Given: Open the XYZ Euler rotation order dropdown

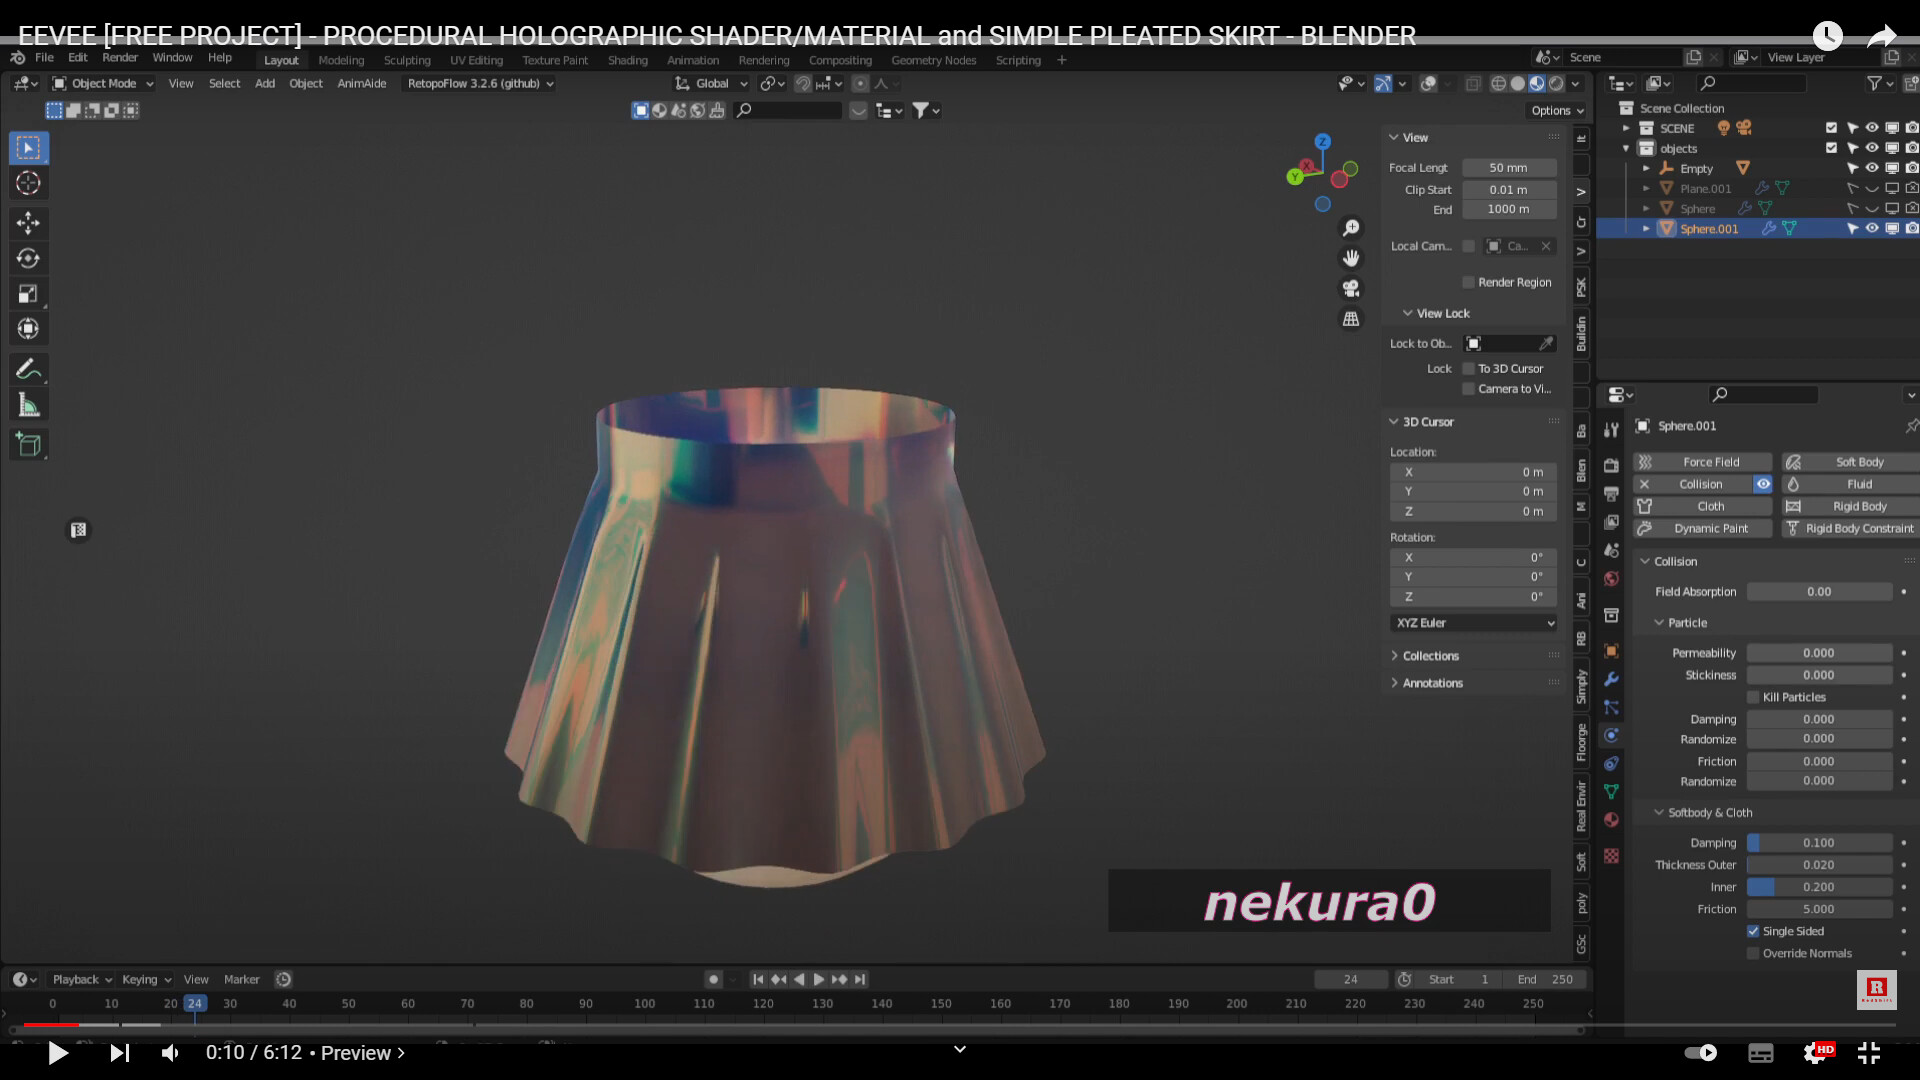Looking at the screenshot, I should (x=1472, y=622).
